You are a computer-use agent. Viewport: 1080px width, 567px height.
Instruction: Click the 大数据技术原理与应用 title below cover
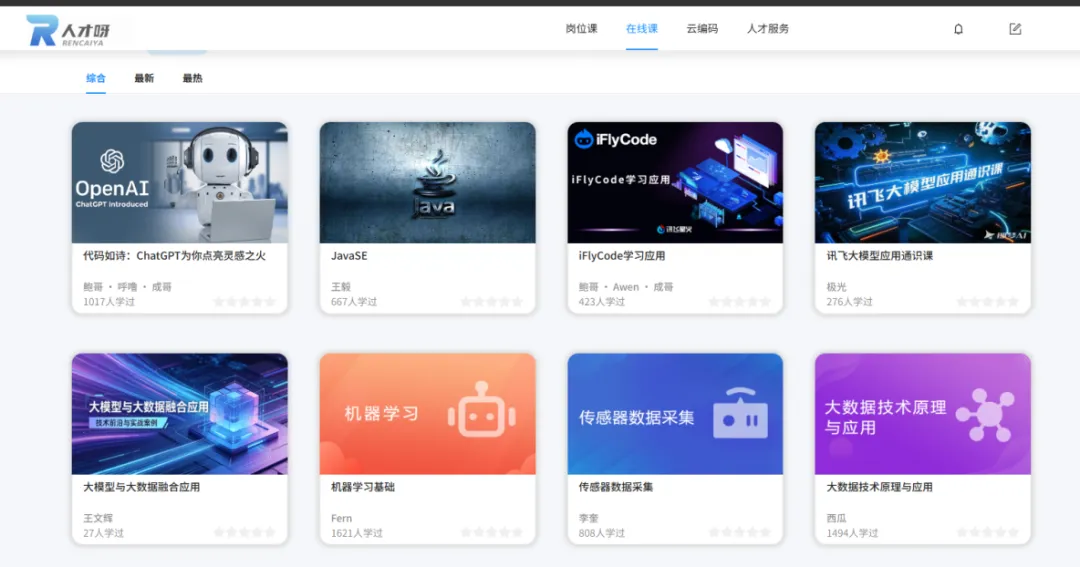point(880,487)
